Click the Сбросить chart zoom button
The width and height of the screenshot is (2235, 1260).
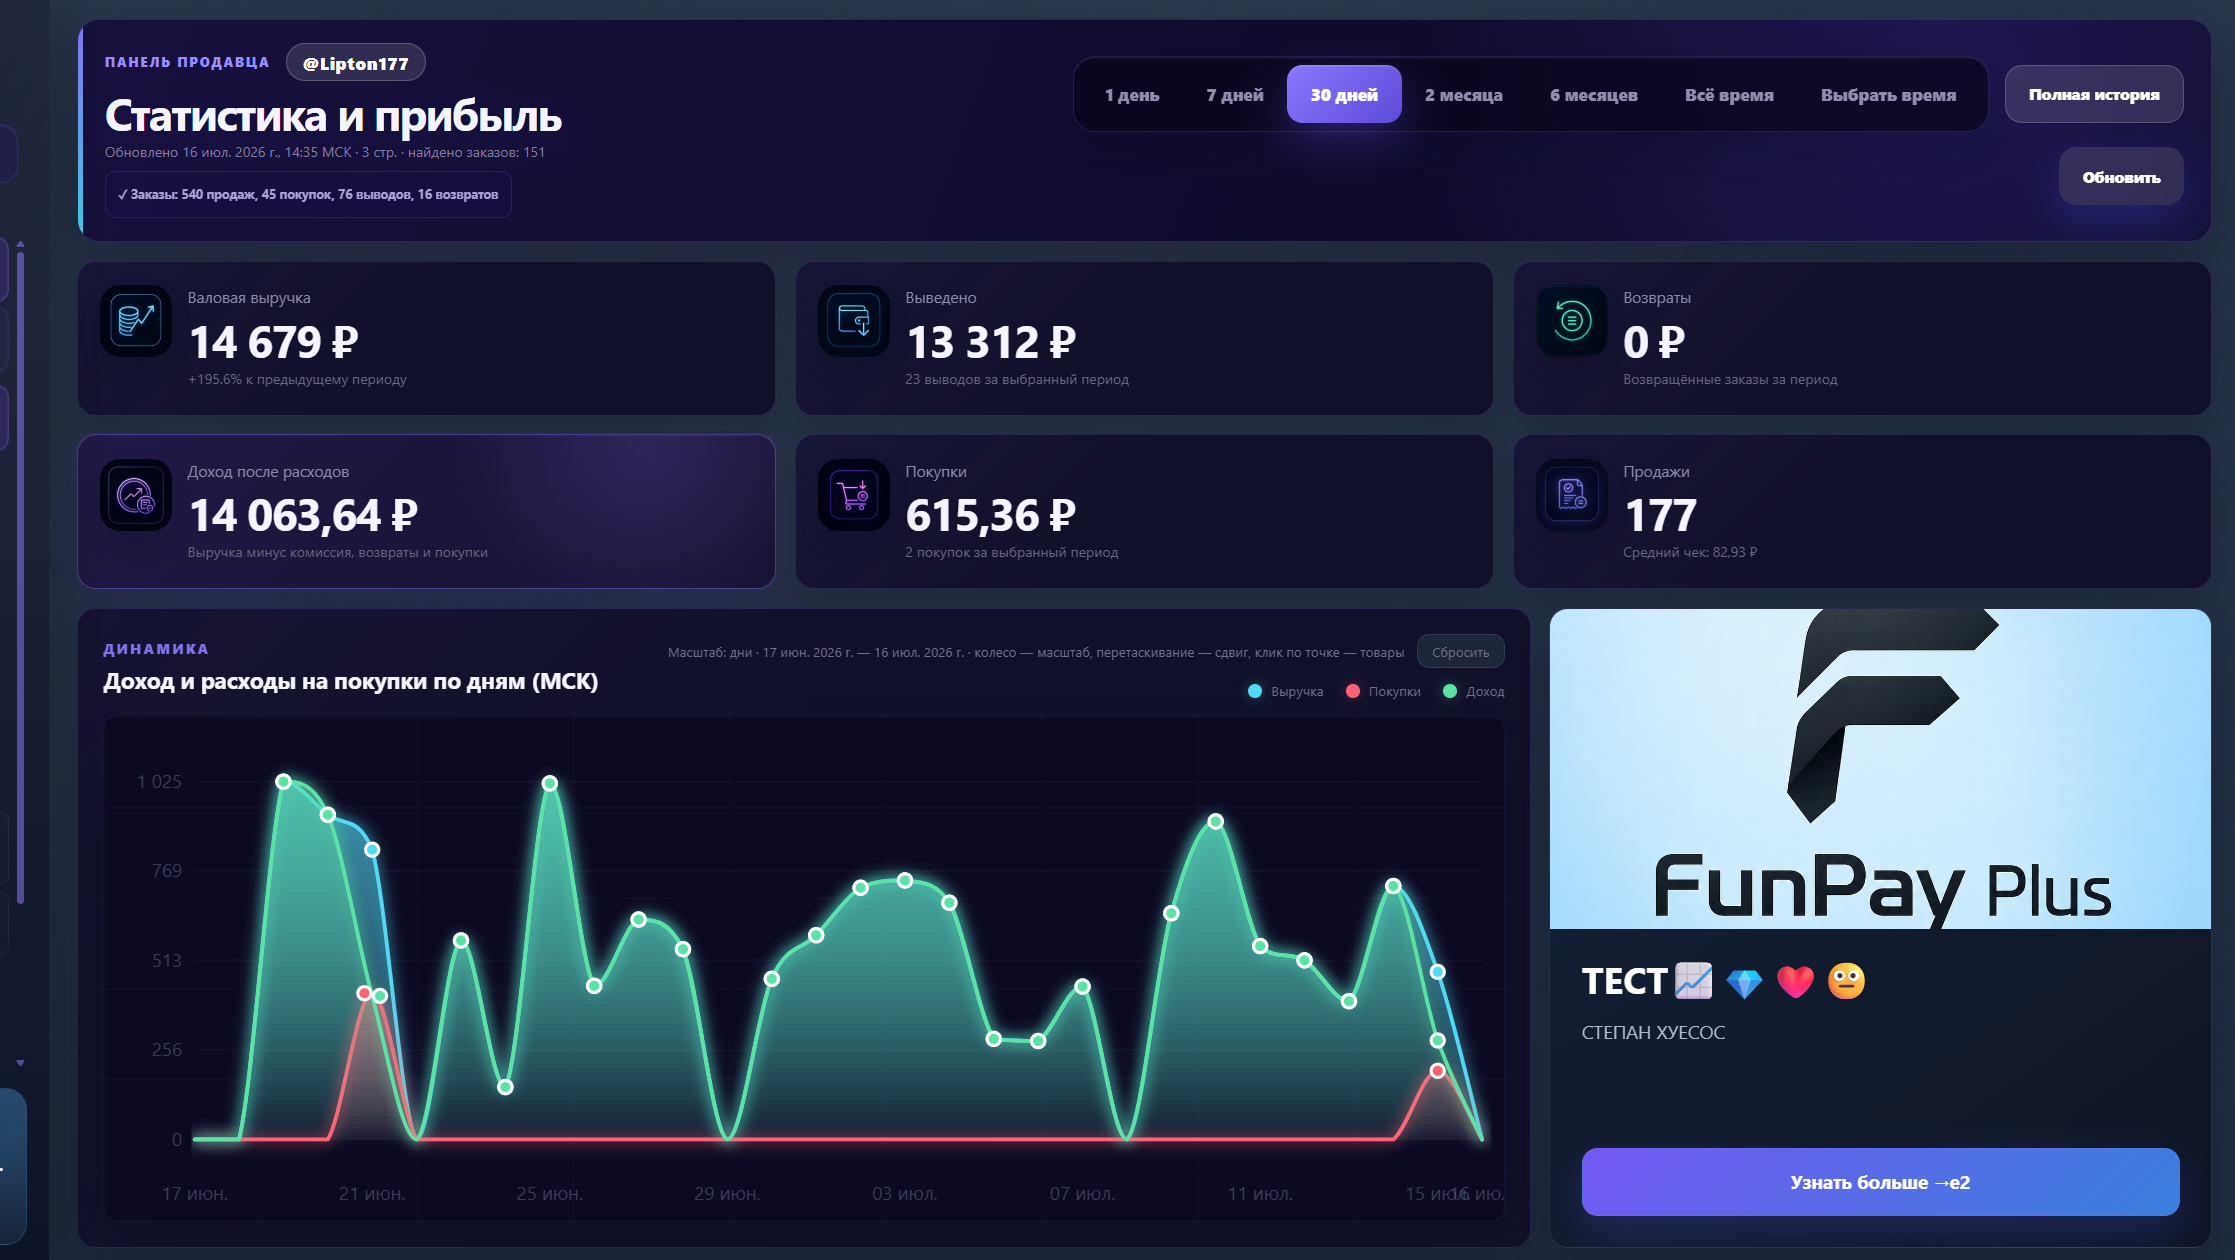1460,652
